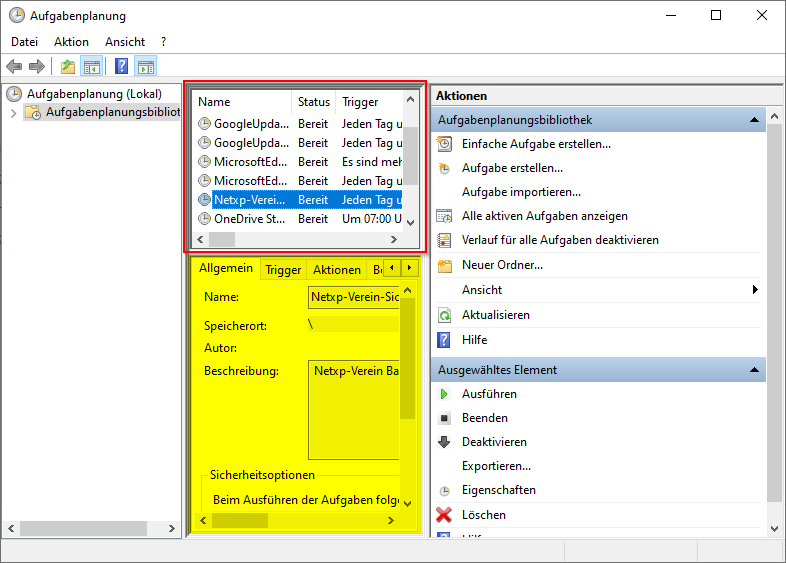
Task: Click the details pane vertical scrollbar down arrow
Action: 408,503
